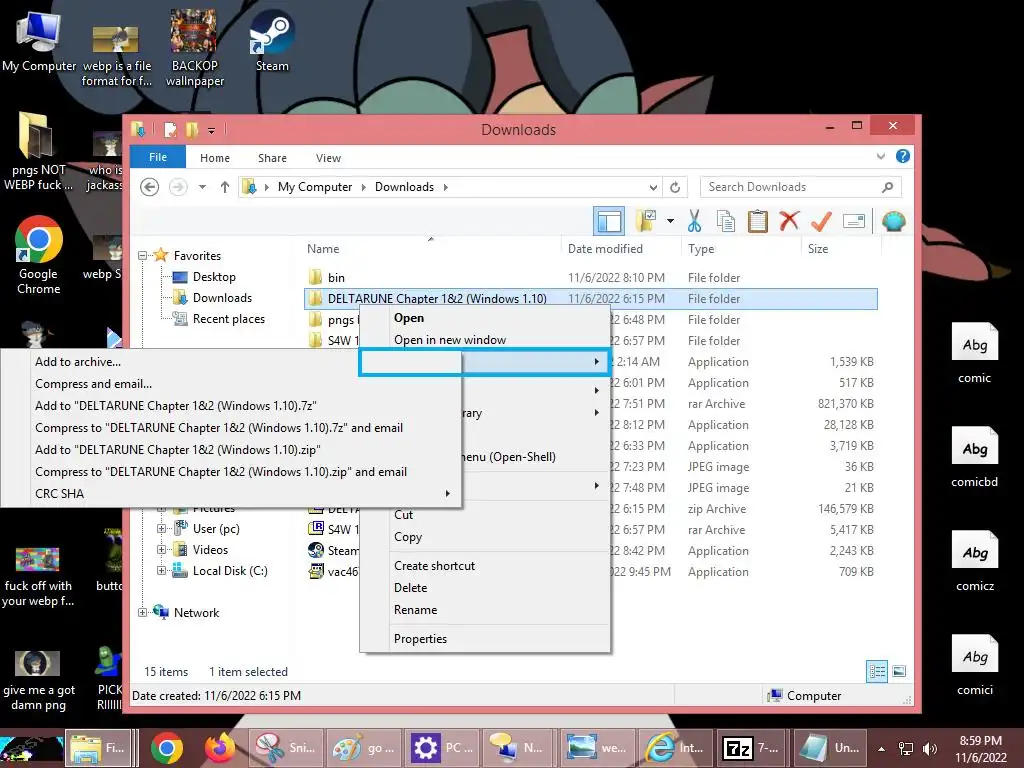Screen dimensions: 1024x768
Task: Choose Add to archive... in 7-Zip submenu
Action: (231, 362)
